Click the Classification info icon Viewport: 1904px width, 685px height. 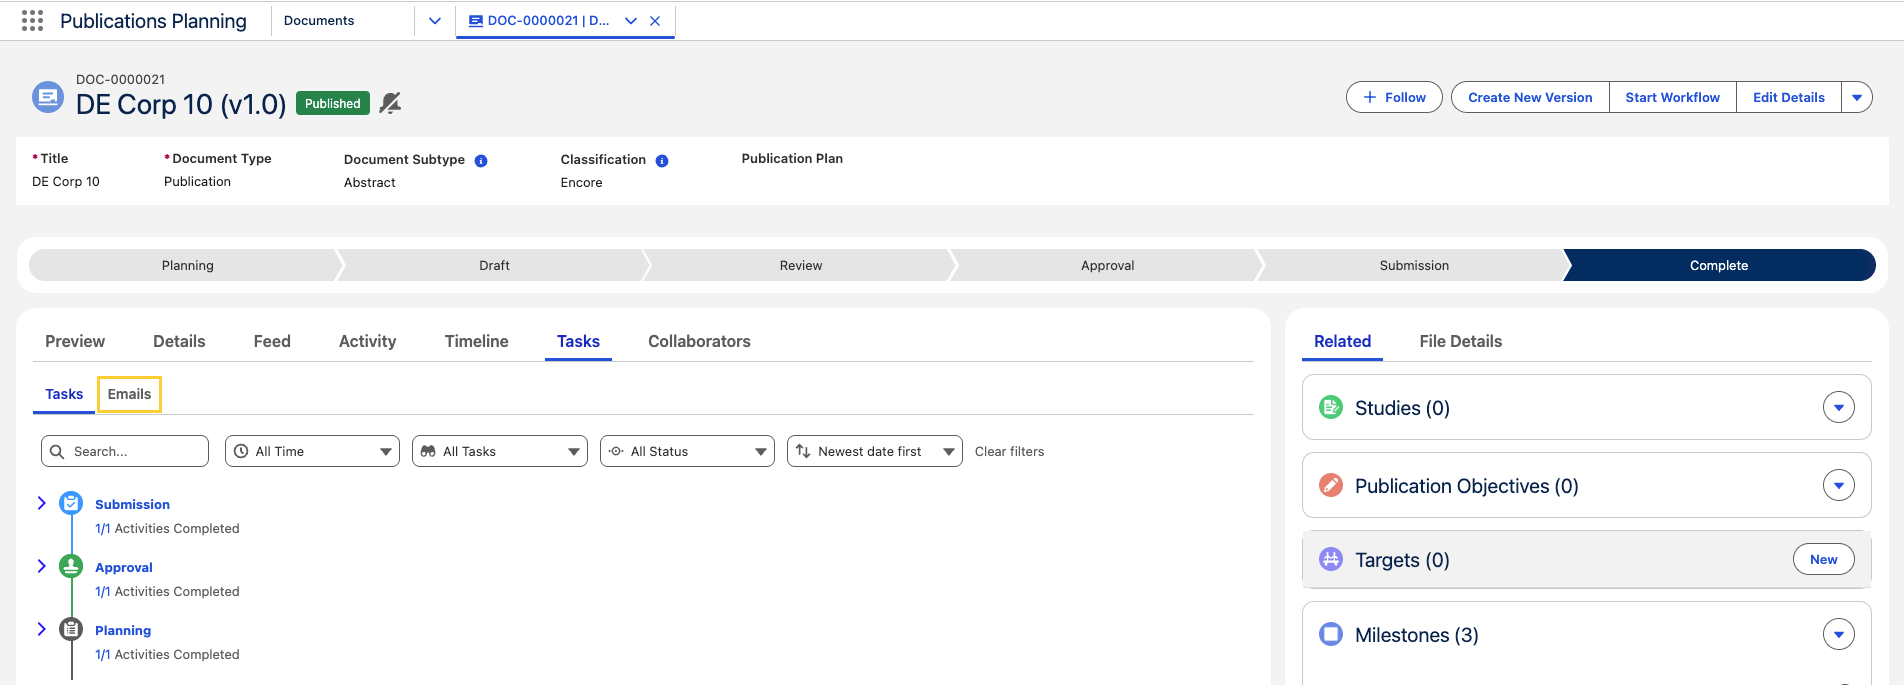tap(662, 161)
